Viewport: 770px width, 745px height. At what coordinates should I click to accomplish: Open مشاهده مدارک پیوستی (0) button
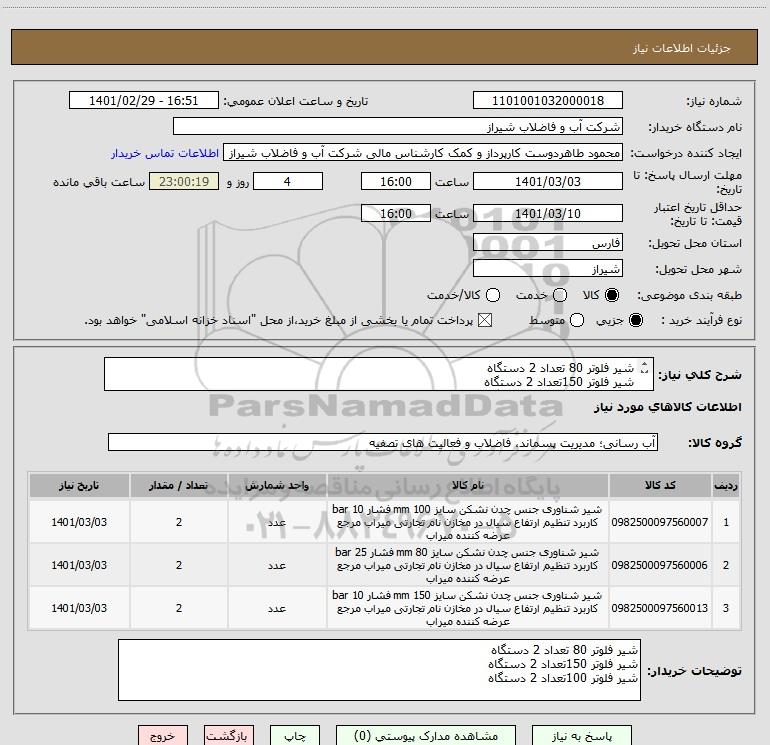(x=426, y=736)
